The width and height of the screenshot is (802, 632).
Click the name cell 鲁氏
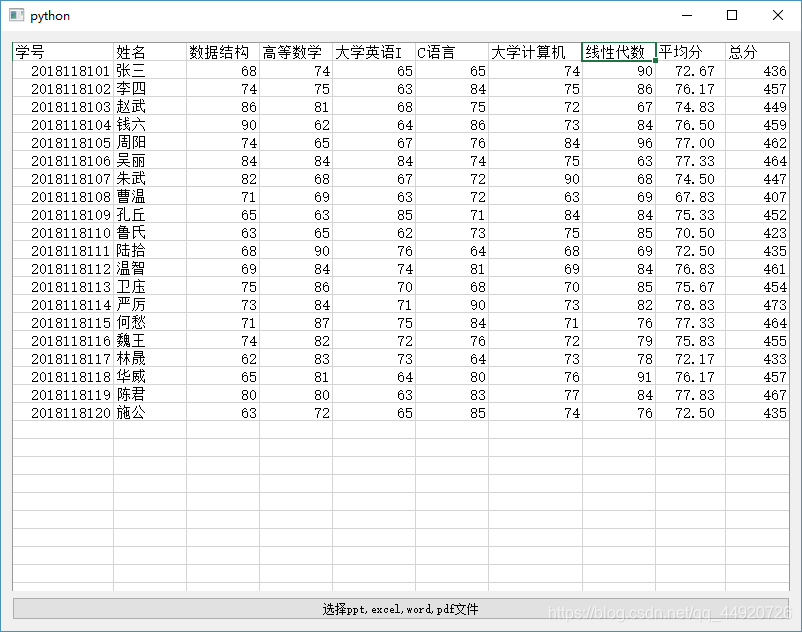(150, 232)
